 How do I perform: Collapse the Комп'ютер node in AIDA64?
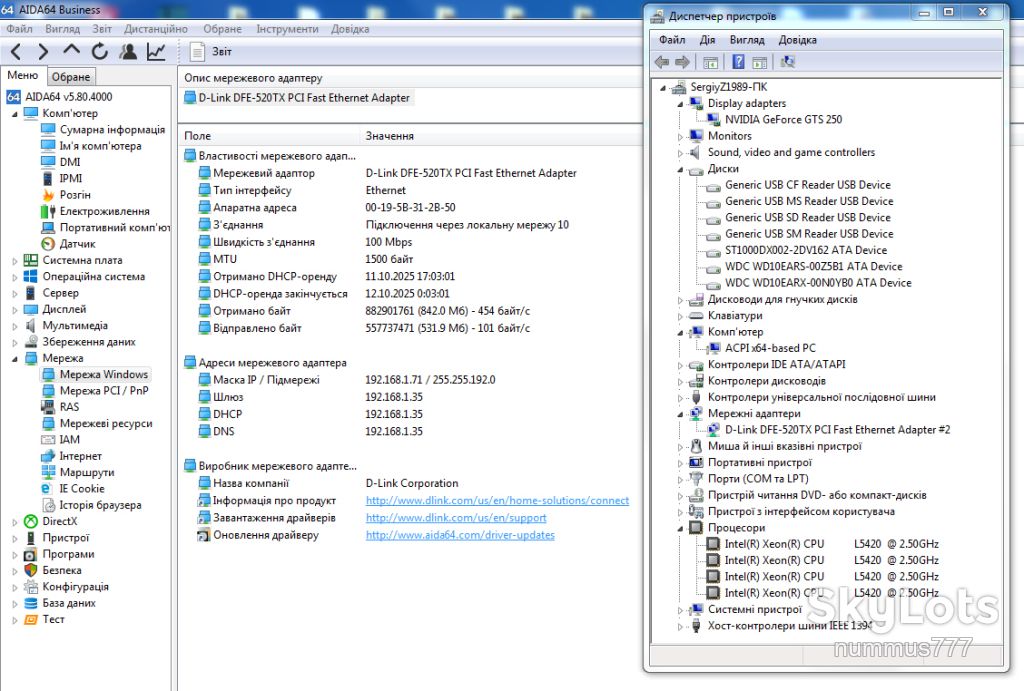click(x=14, y=114)
